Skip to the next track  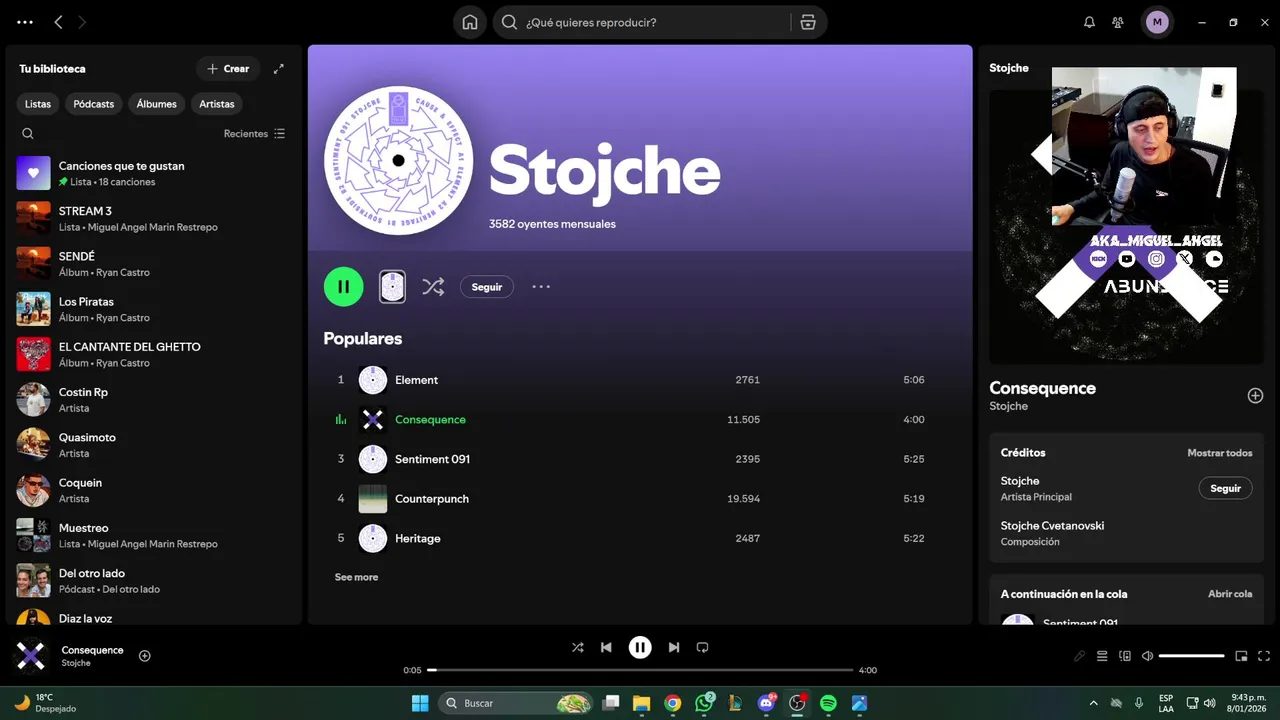(674, 647)
